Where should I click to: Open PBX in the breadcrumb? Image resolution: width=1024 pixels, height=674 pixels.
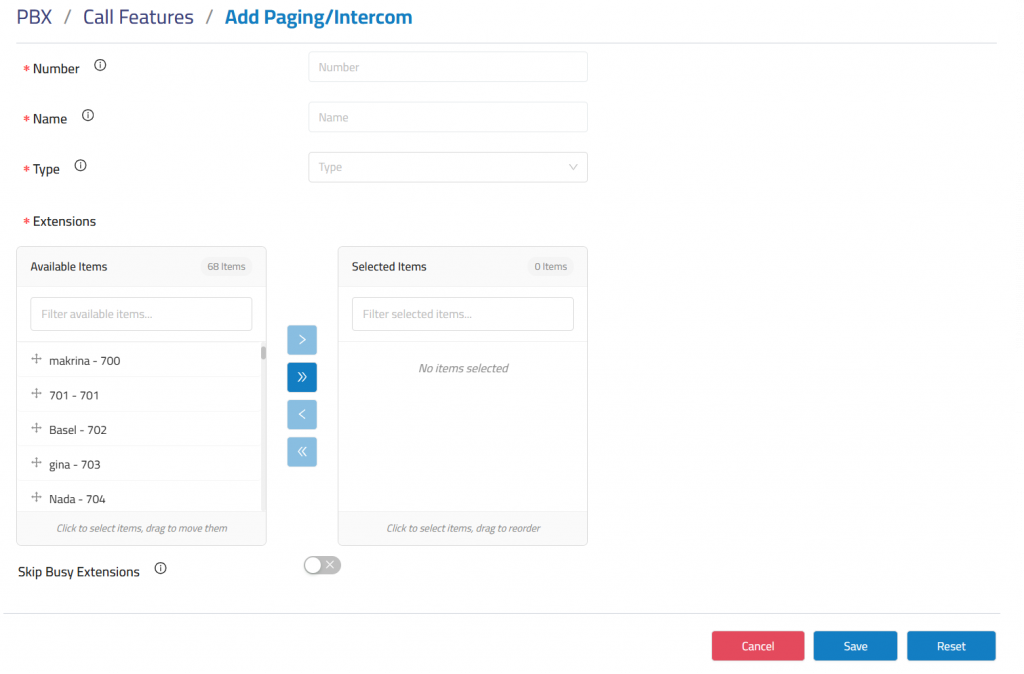point(34,17)
